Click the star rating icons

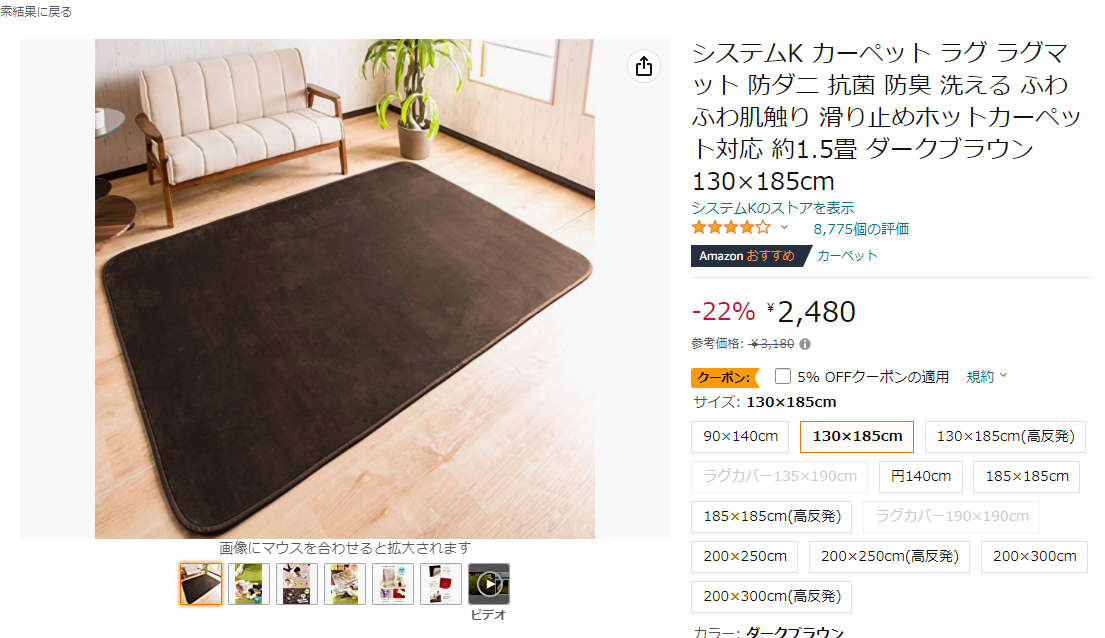click(731, 228)
